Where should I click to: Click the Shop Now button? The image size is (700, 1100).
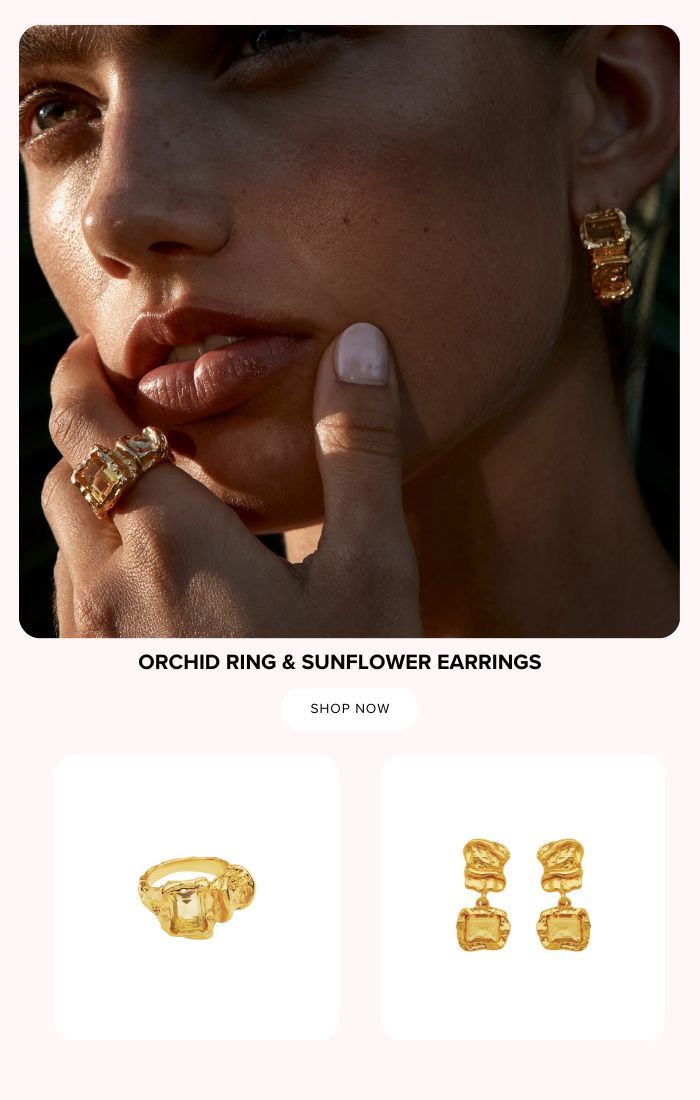tap(350, 709)
